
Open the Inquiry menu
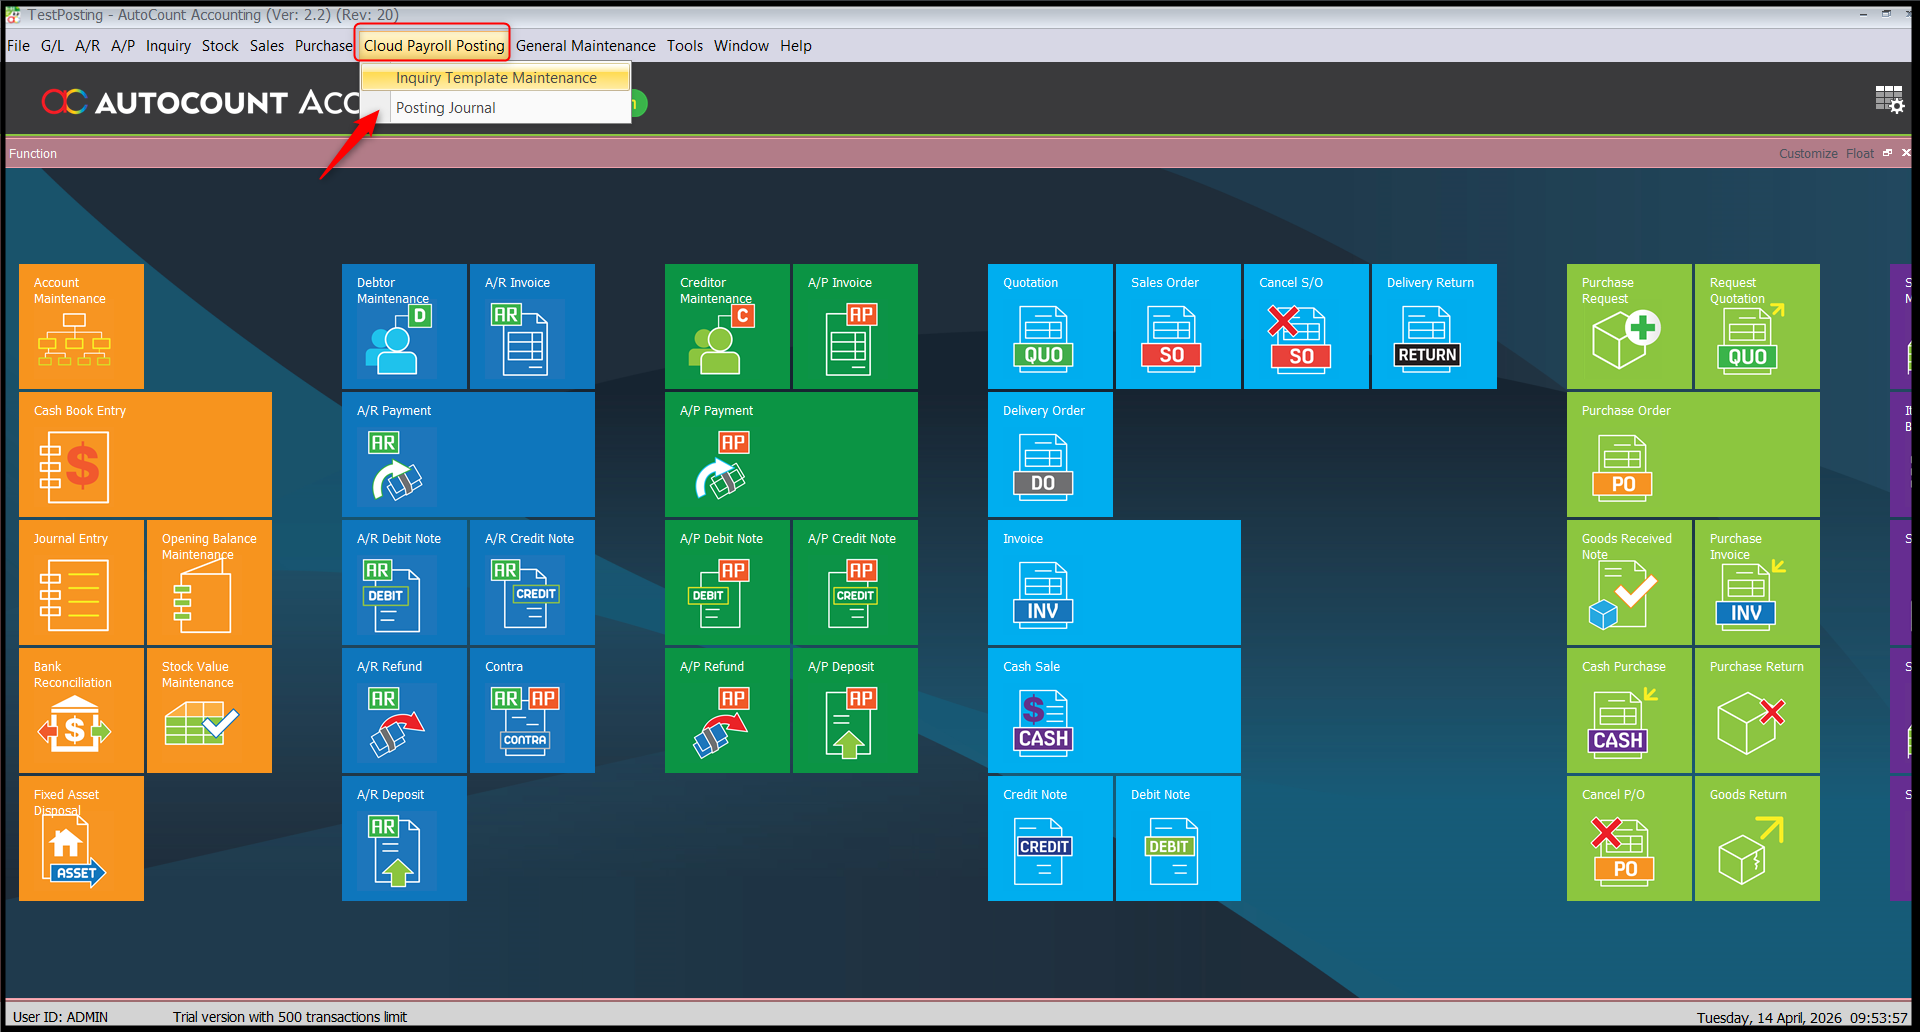tap(168, 46)
